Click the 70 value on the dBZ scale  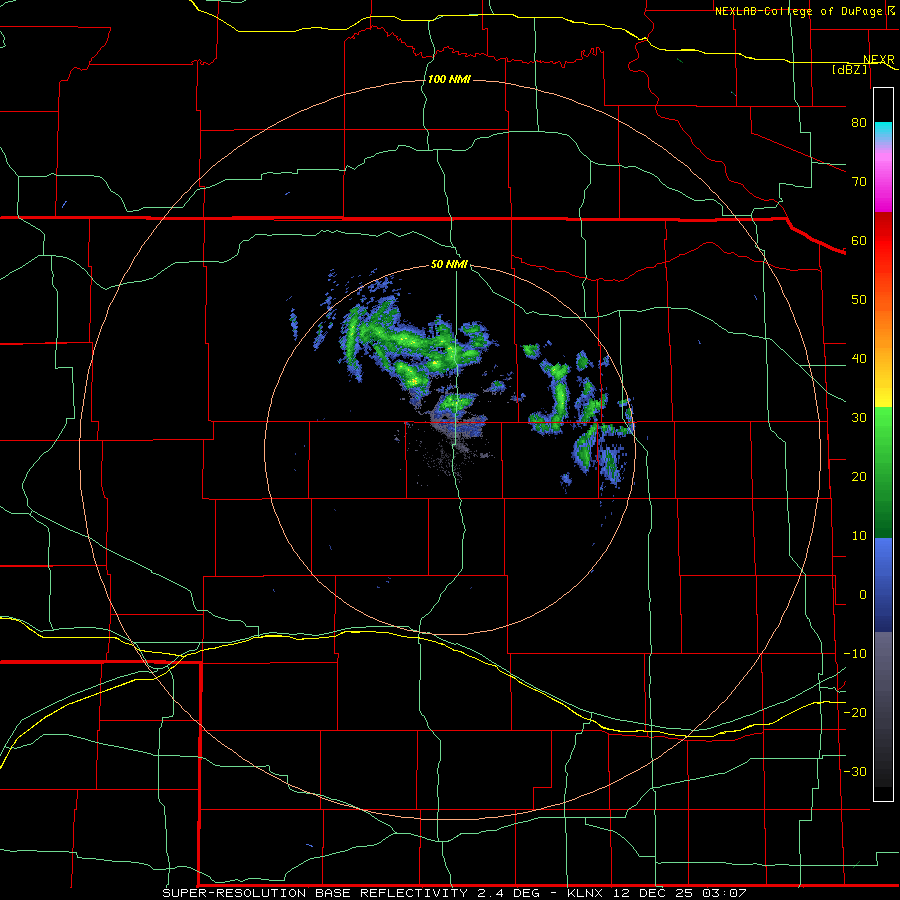pos(859,181)
